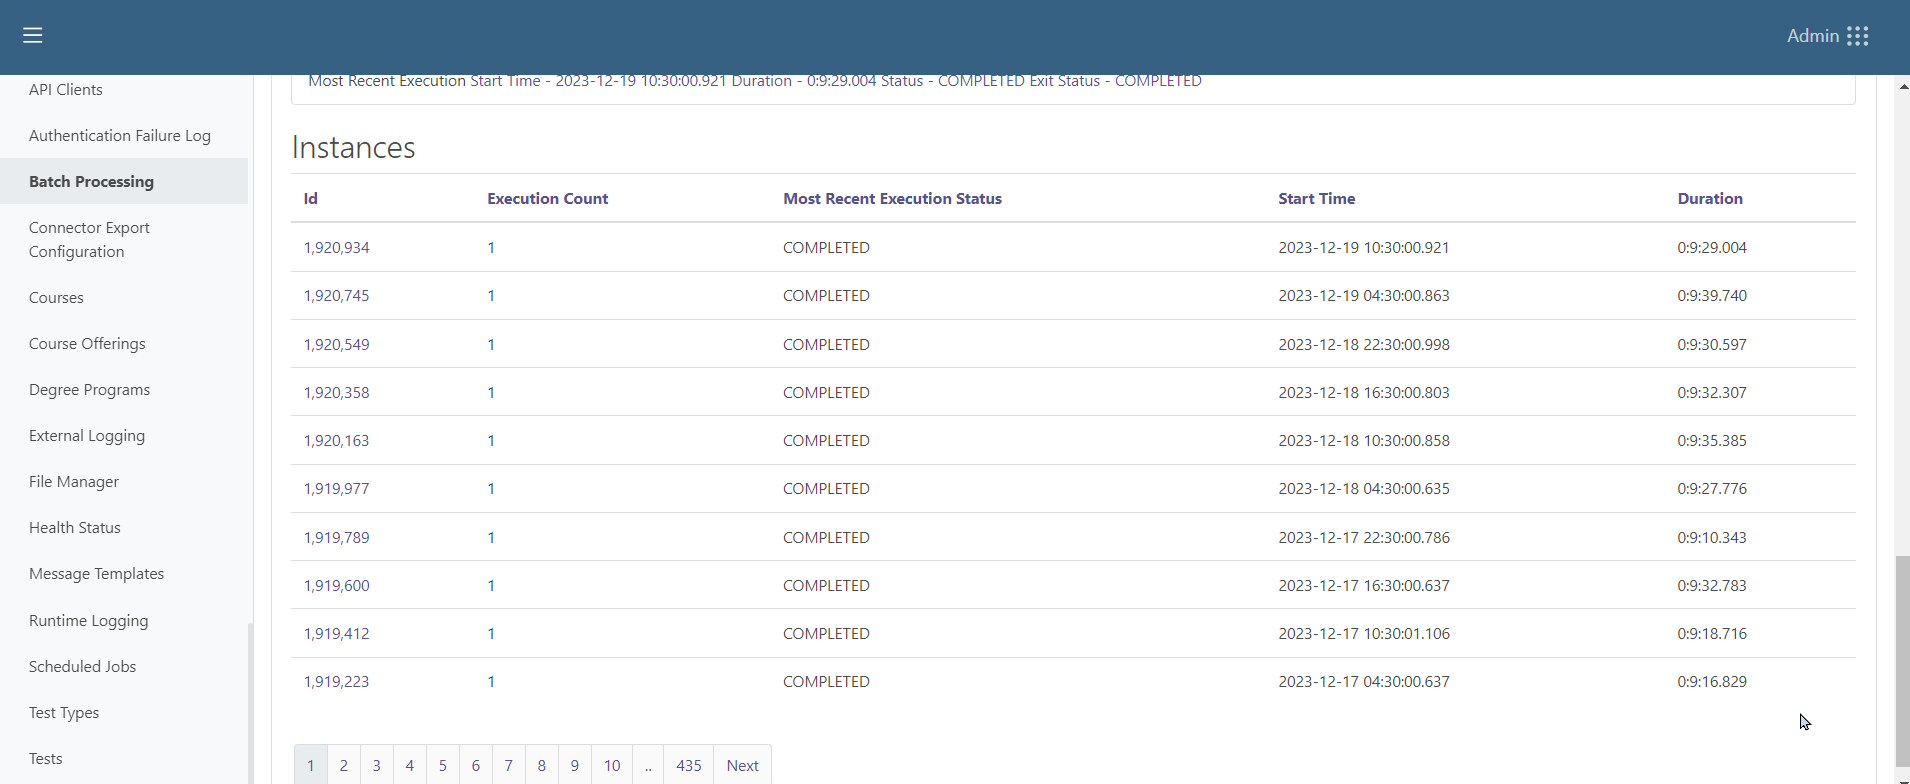The width and height of the screenshot is (1910, 784).
Task: Open instance 1,920,549
Action: tap(337, 345)
